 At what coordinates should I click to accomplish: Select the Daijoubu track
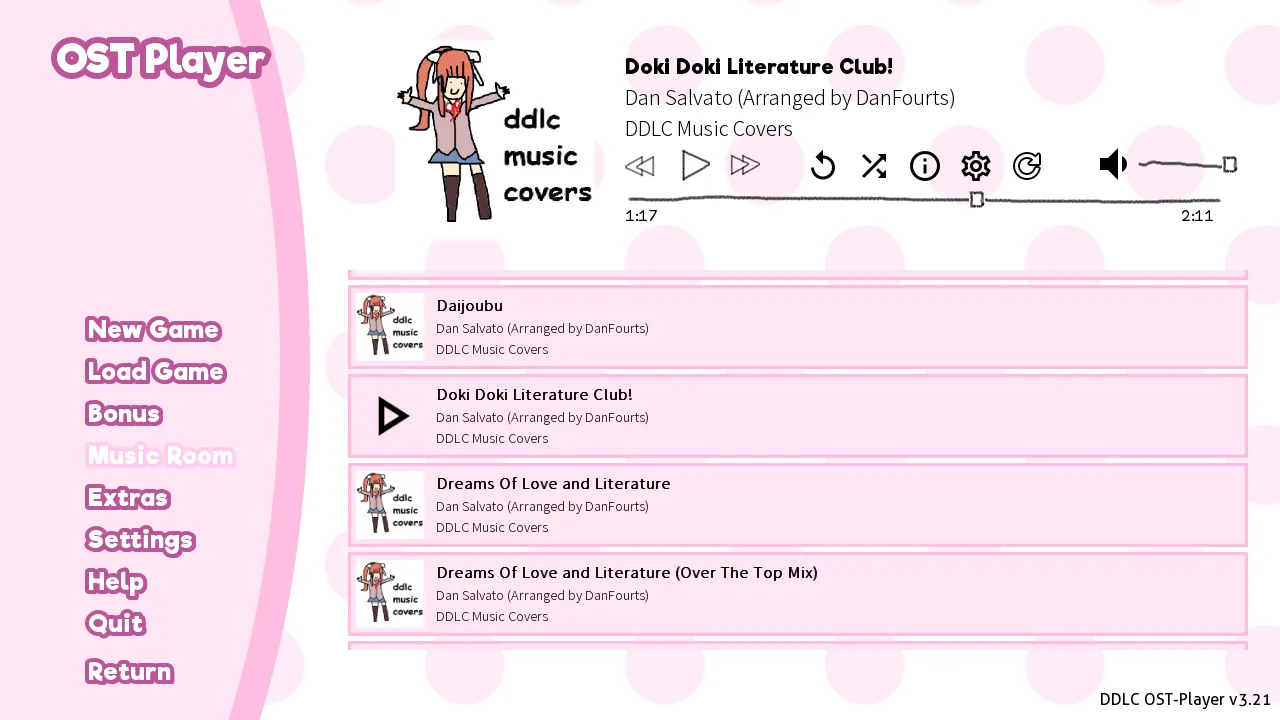point(798,327)
